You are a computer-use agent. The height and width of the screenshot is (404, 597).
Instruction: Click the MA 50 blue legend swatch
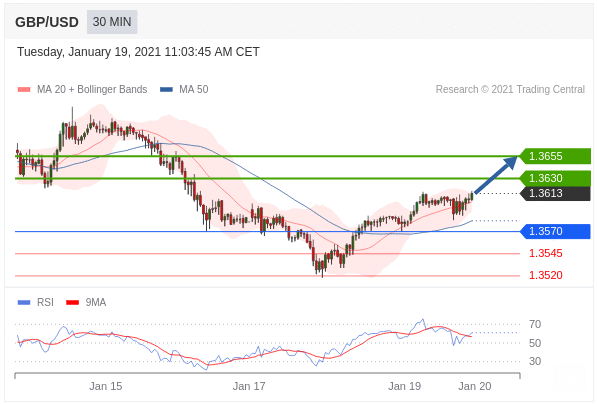[x=166, y=89]
